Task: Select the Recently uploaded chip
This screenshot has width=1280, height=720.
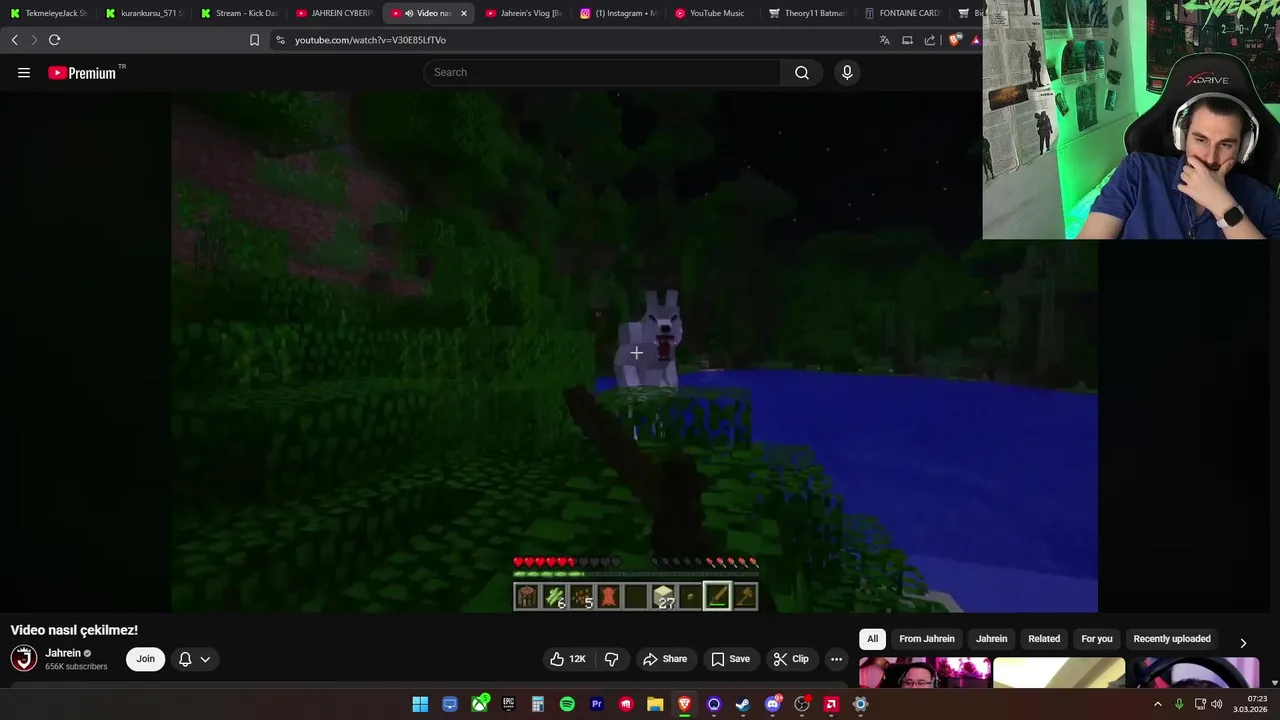Action: [1172, 639]
